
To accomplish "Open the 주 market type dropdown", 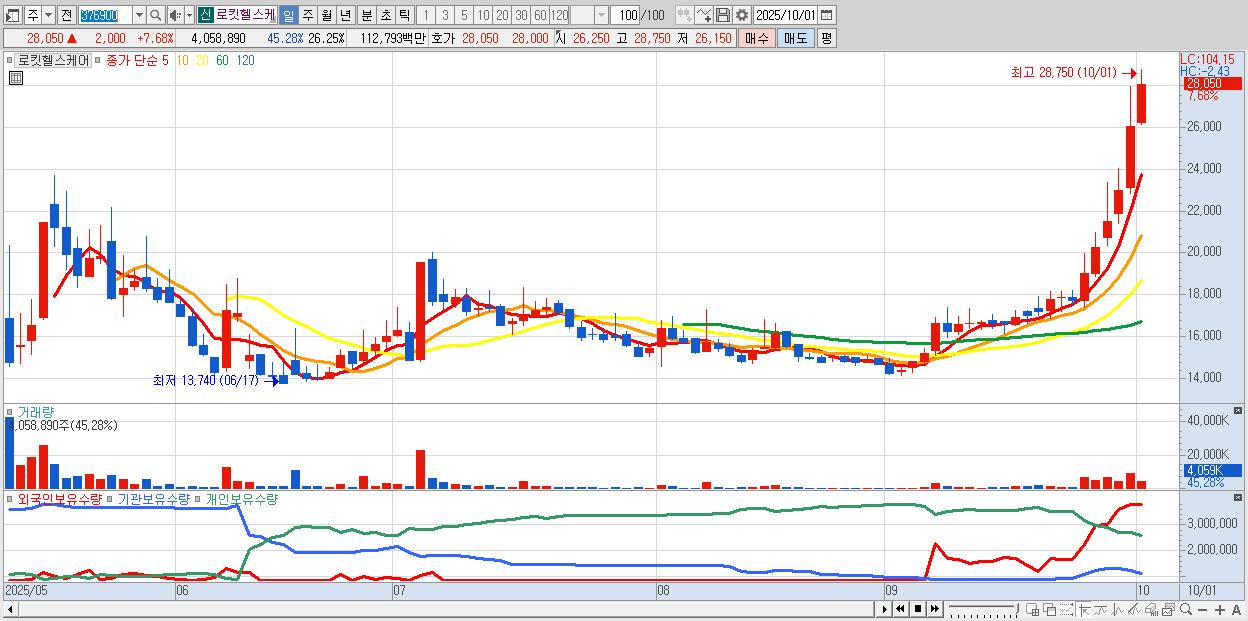I will click(x=48, y=15).
